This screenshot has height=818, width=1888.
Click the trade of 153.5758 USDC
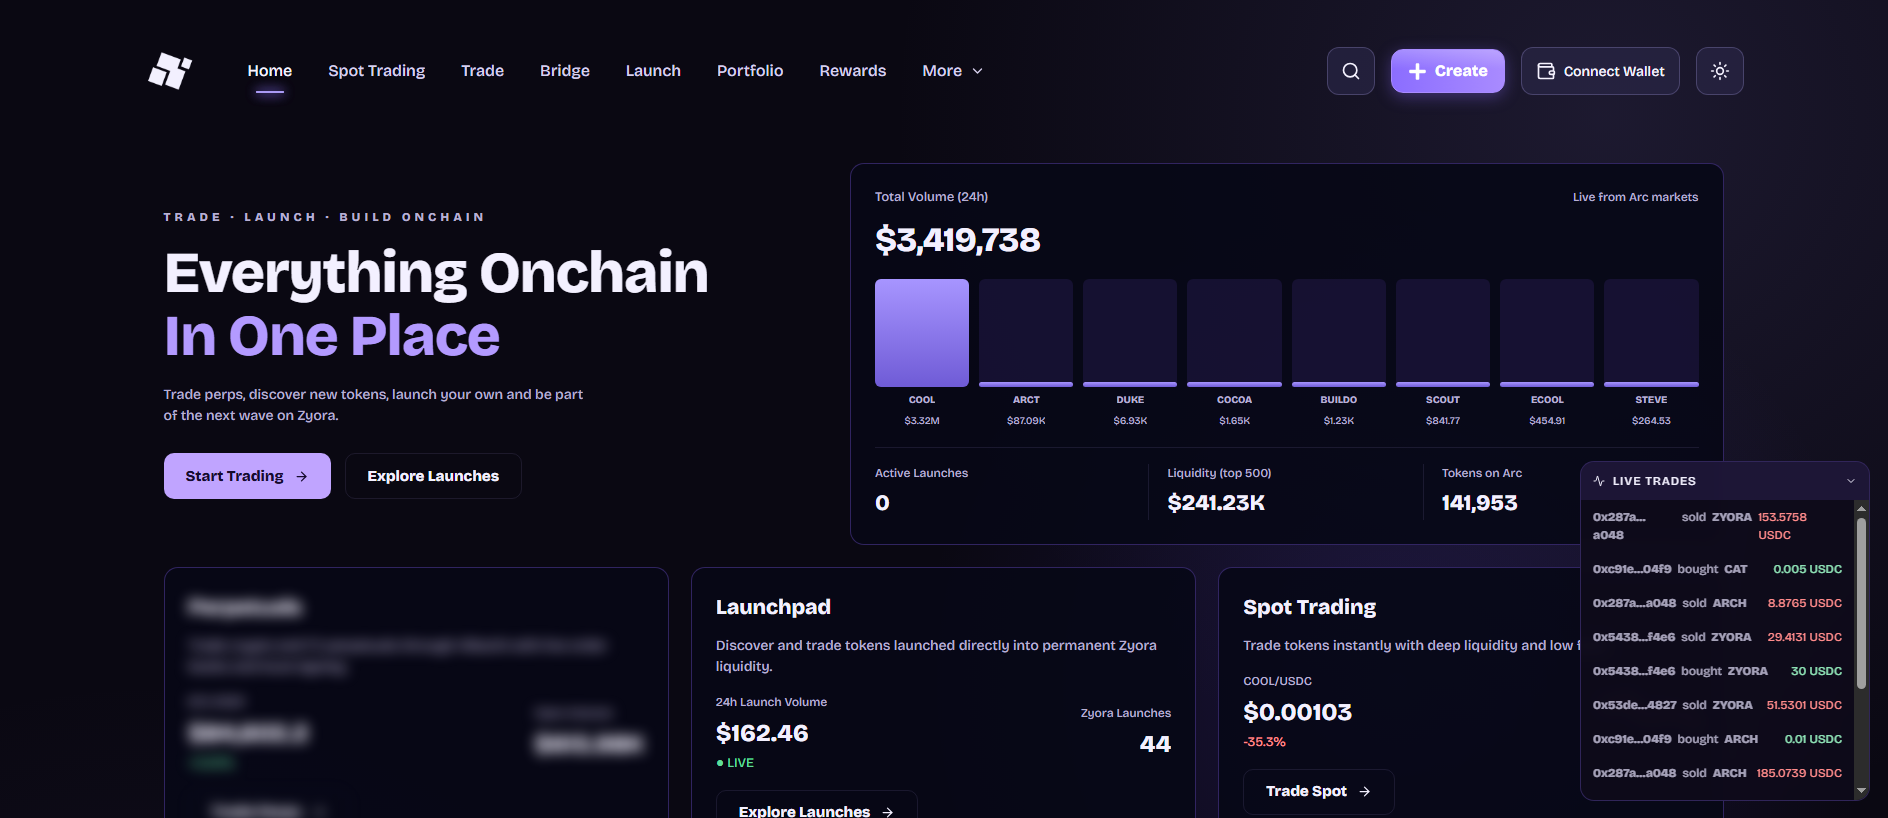point(1717,526)
